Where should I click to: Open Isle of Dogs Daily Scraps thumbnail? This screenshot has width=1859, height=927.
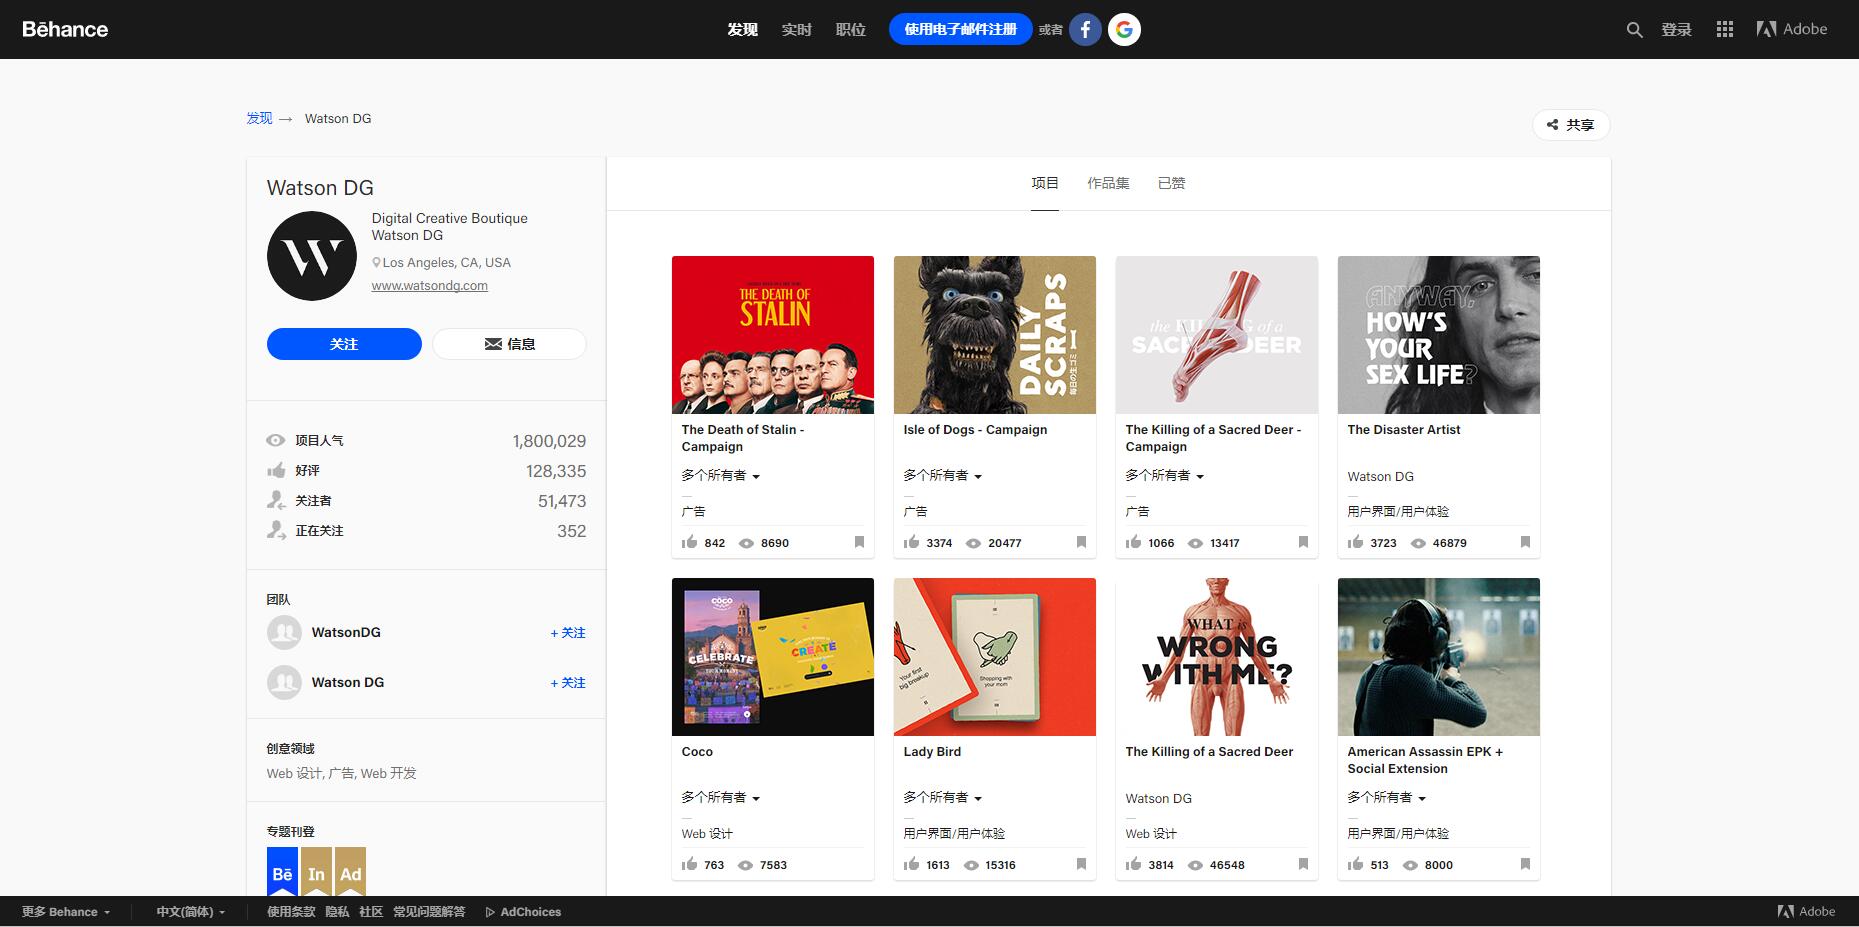pos(995,335)
